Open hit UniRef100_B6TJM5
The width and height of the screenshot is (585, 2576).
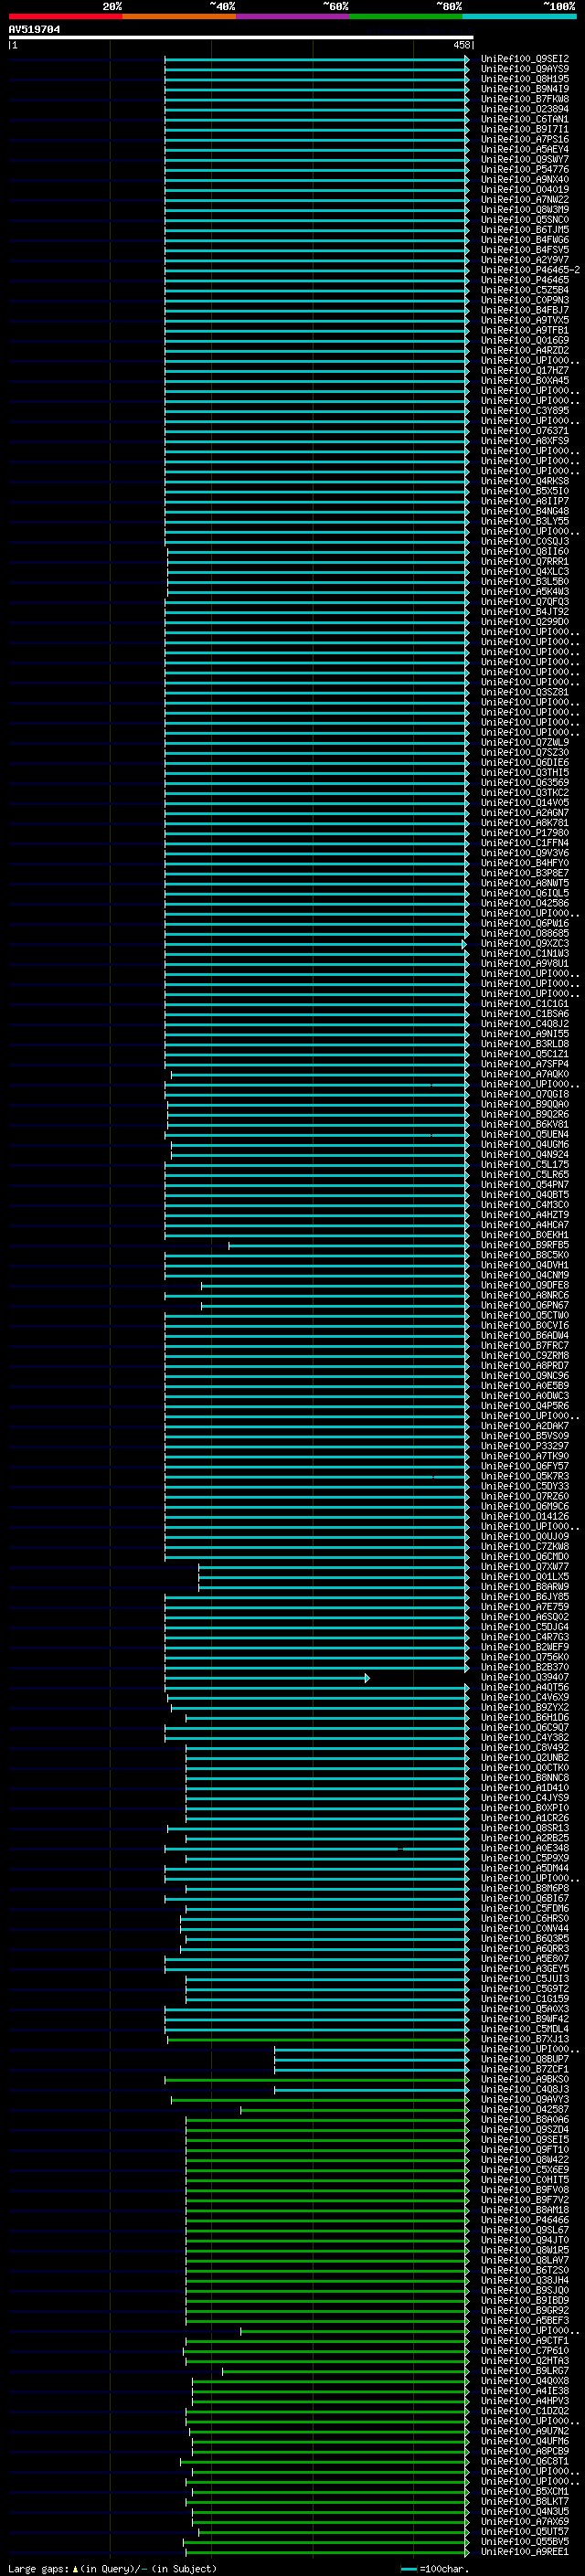525,229
